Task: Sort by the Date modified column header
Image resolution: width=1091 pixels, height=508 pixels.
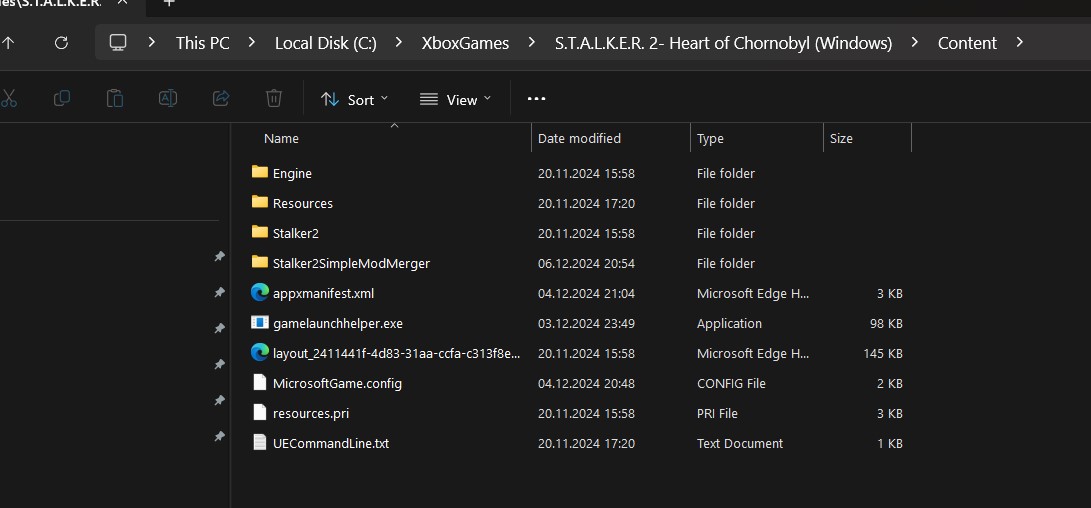Action: (579, 138)
